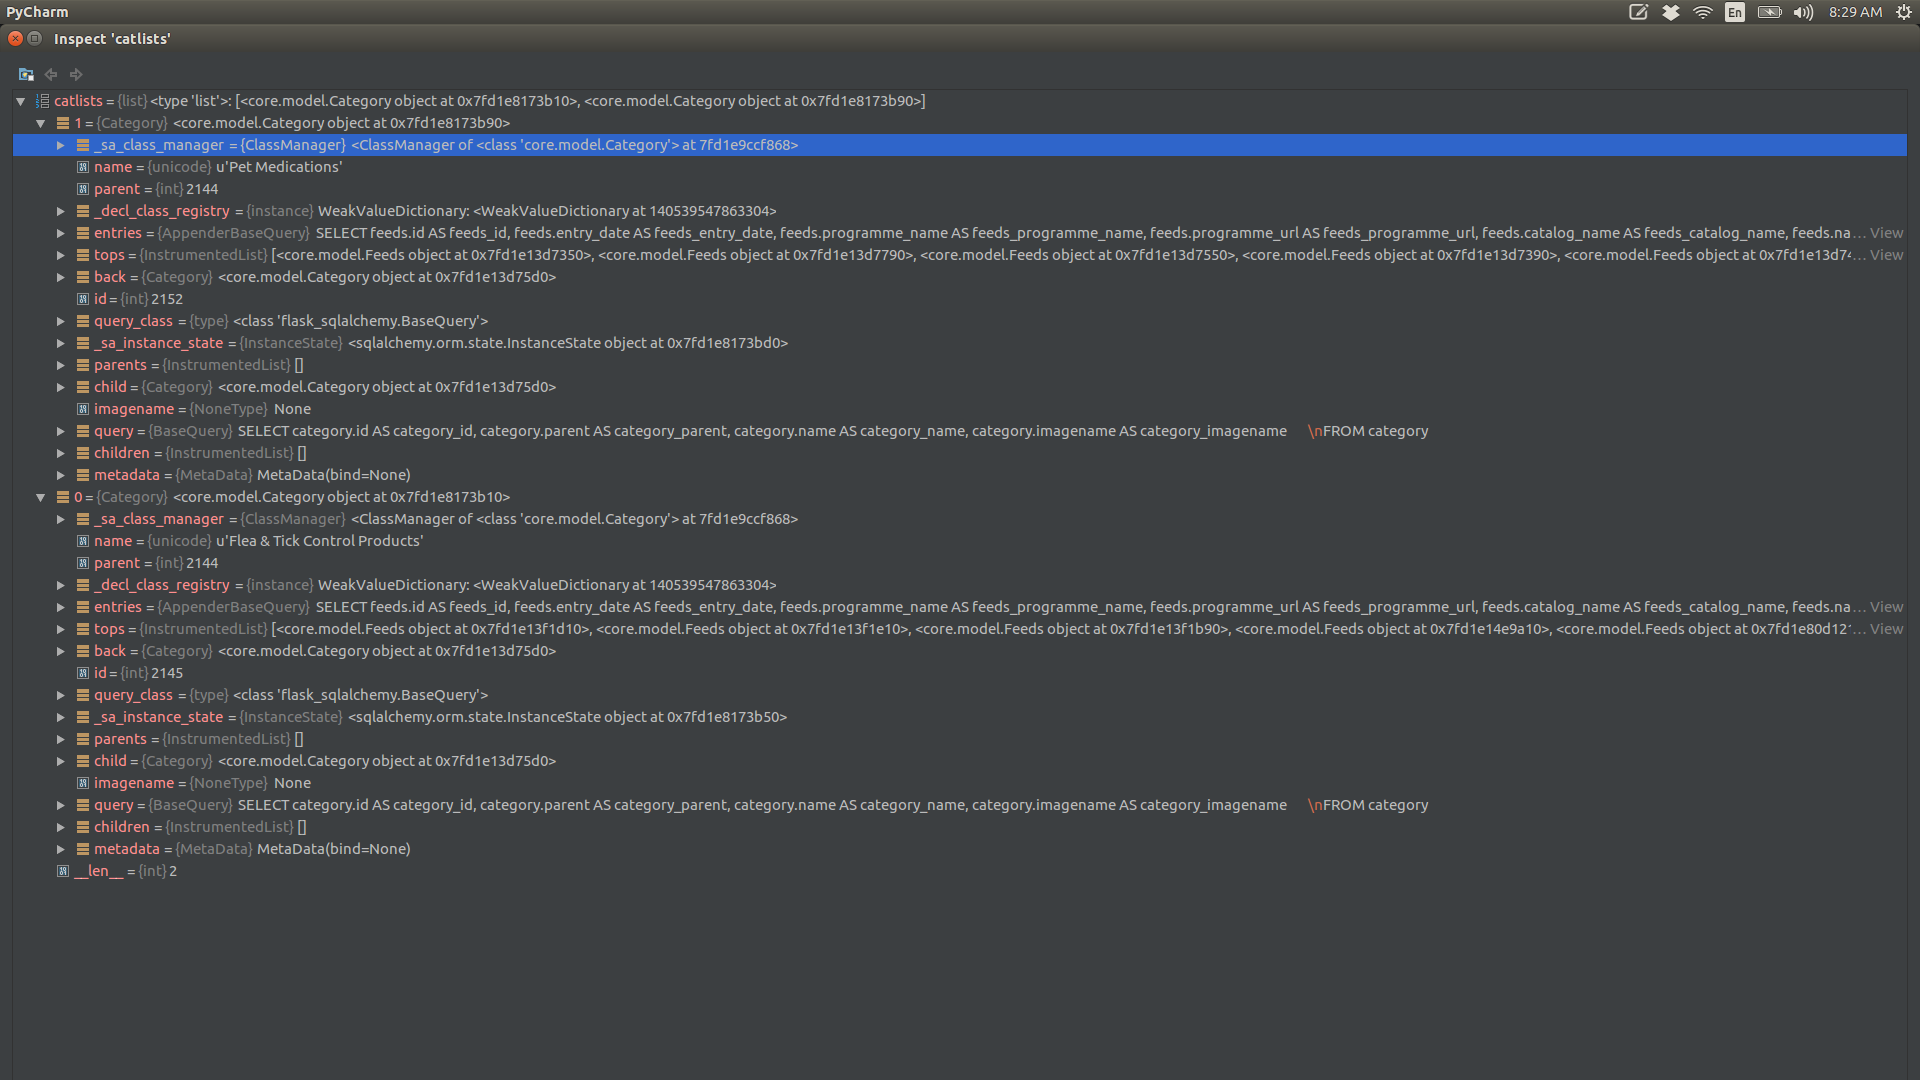Expand entries under category id 2152

[60, 233]
